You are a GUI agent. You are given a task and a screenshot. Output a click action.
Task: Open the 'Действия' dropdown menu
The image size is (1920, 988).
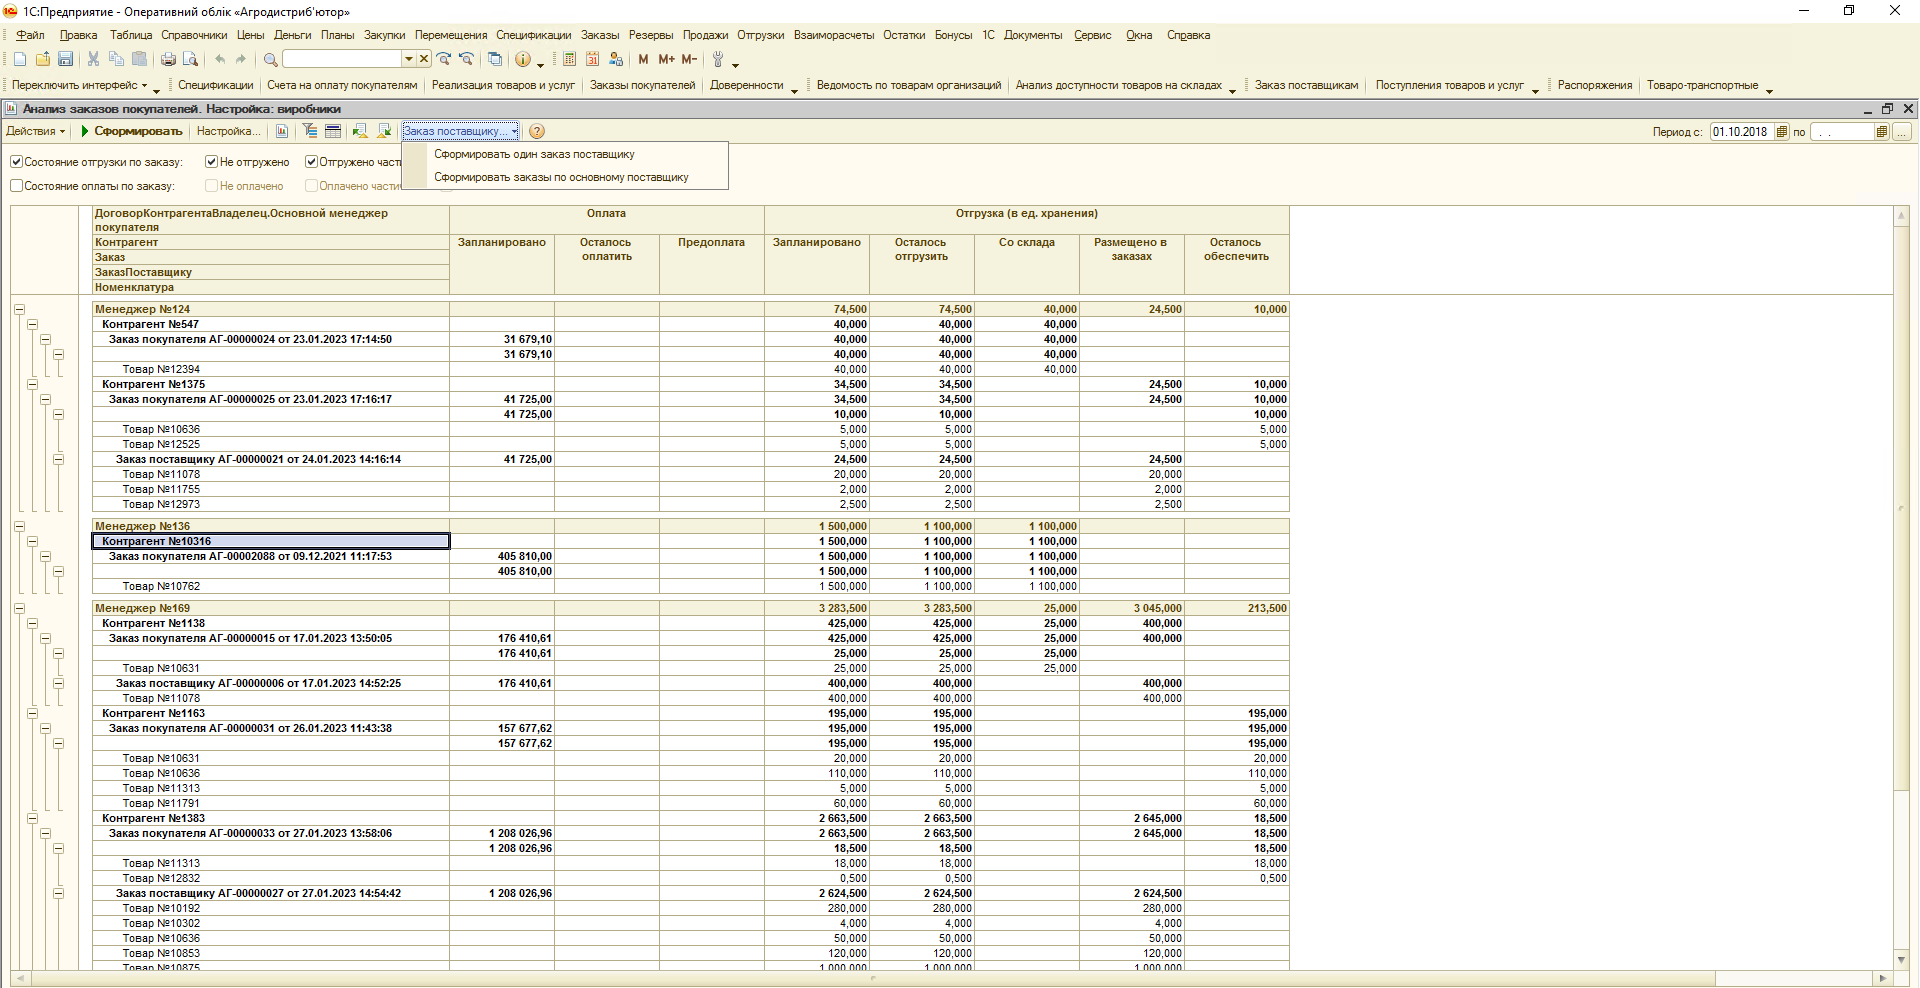pos(35,131)
